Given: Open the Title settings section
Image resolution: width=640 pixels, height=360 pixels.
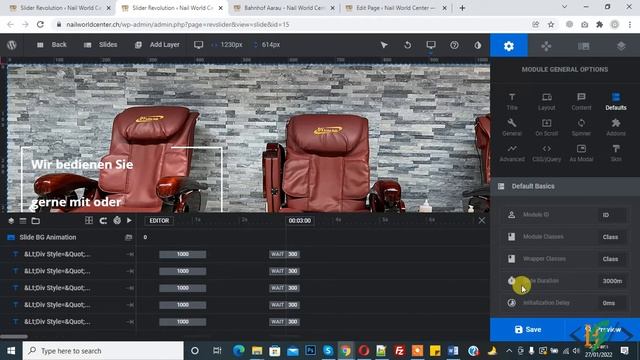Looking at the screenshot, I should click(x=512, y=101).
